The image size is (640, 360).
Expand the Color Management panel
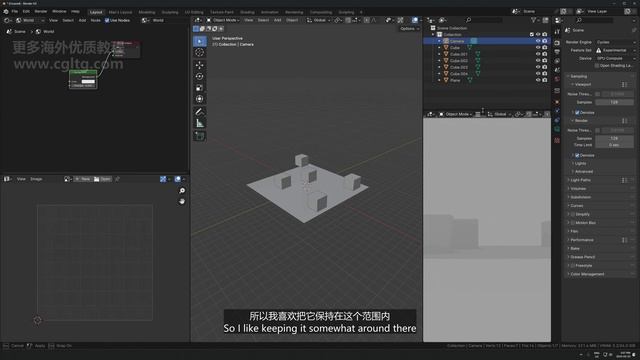pyautogui.click(x=587, y=274)
